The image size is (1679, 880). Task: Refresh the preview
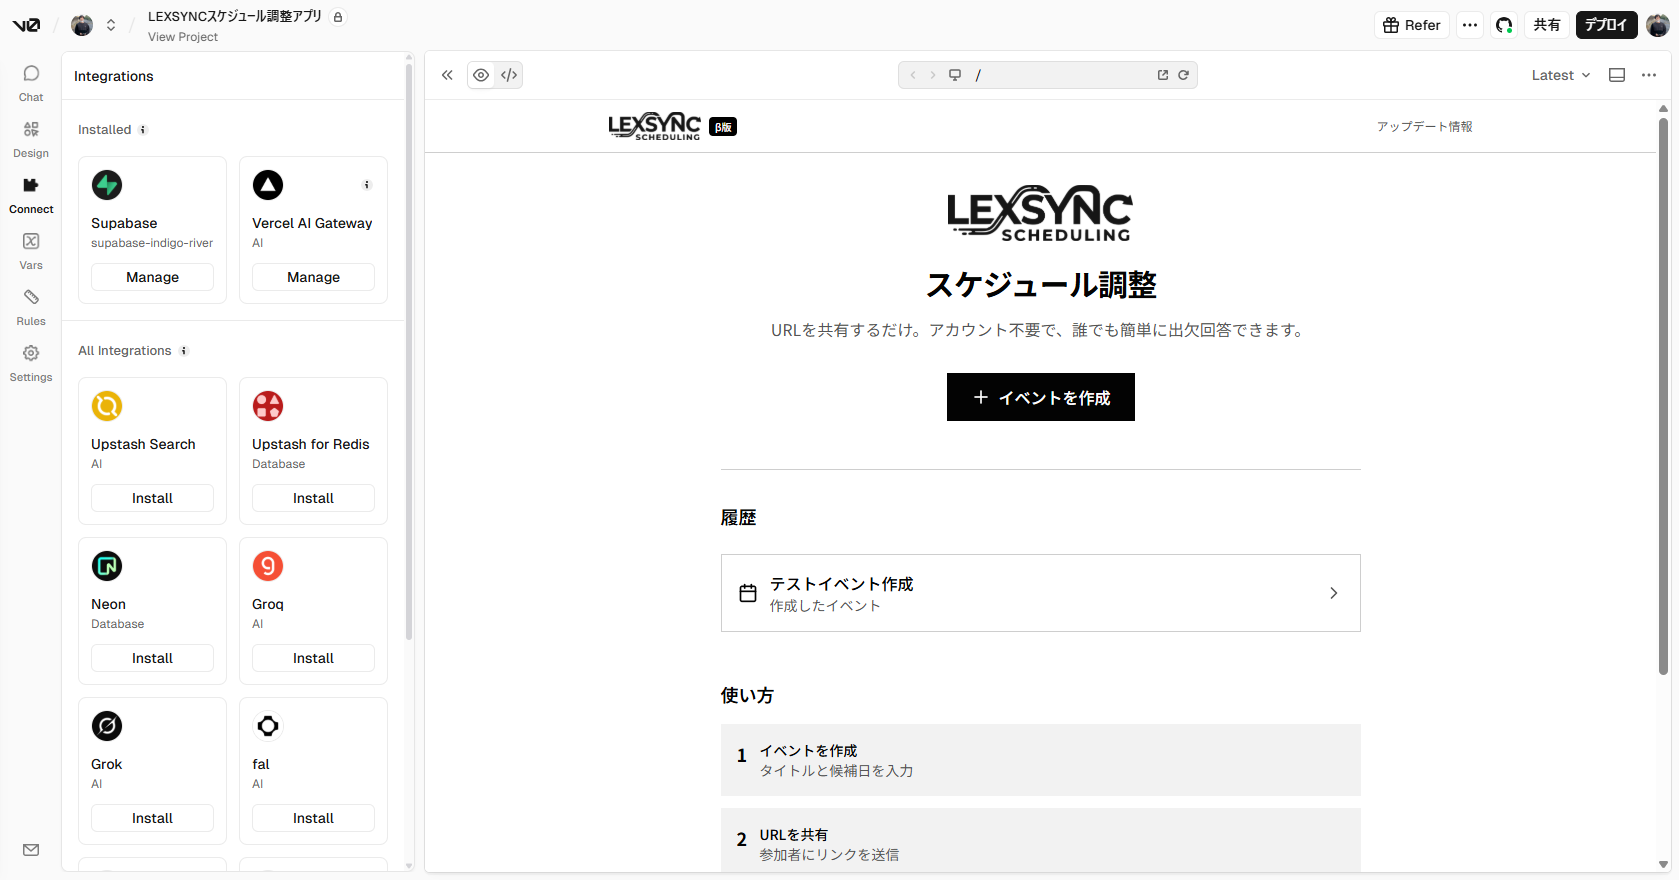(1183, 75)
